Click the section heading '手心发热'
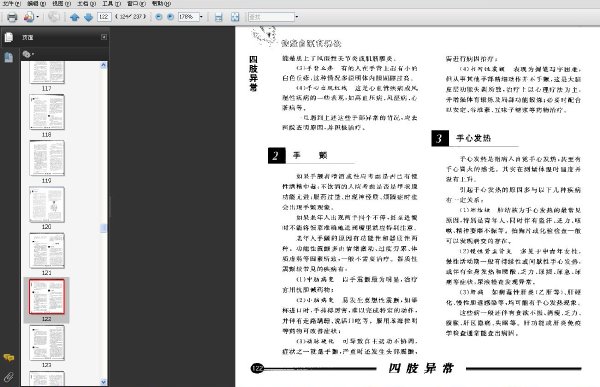The height and width of the screenshot is (387, 600). (x=473, y=138)
